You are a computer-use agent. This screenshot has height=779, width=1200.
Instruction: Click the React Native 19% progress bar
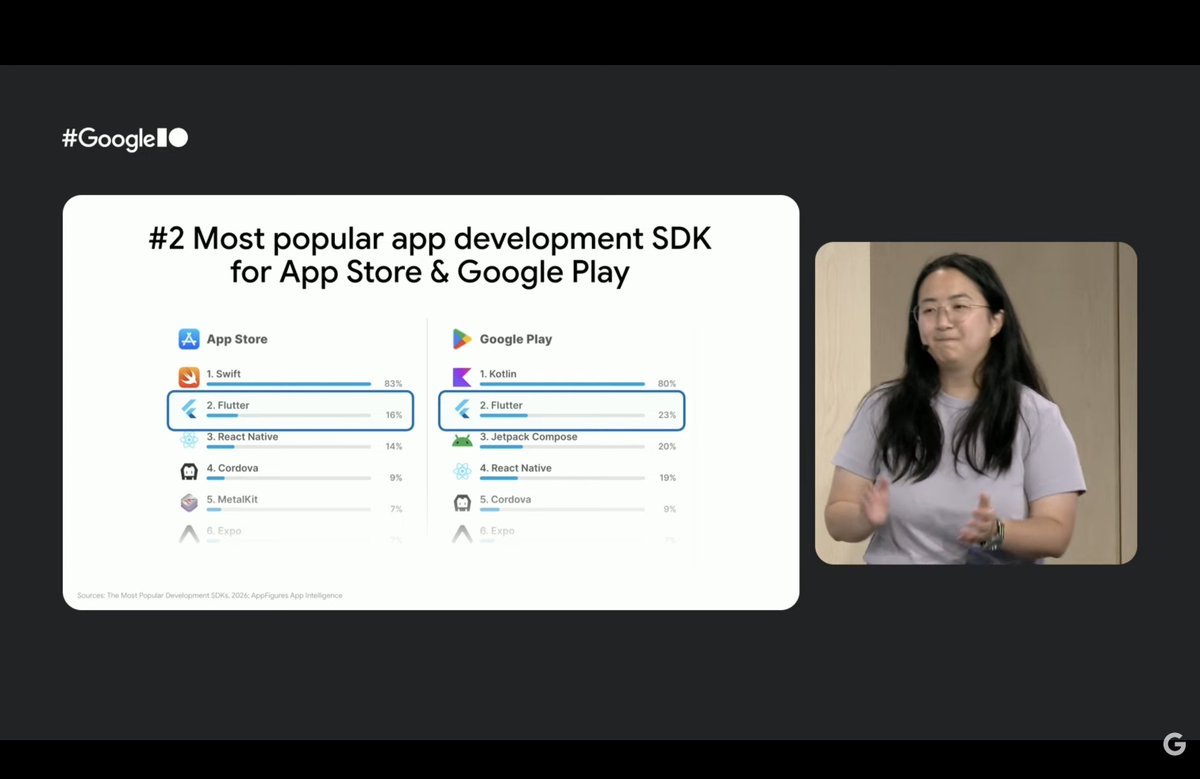click(562, 478)
